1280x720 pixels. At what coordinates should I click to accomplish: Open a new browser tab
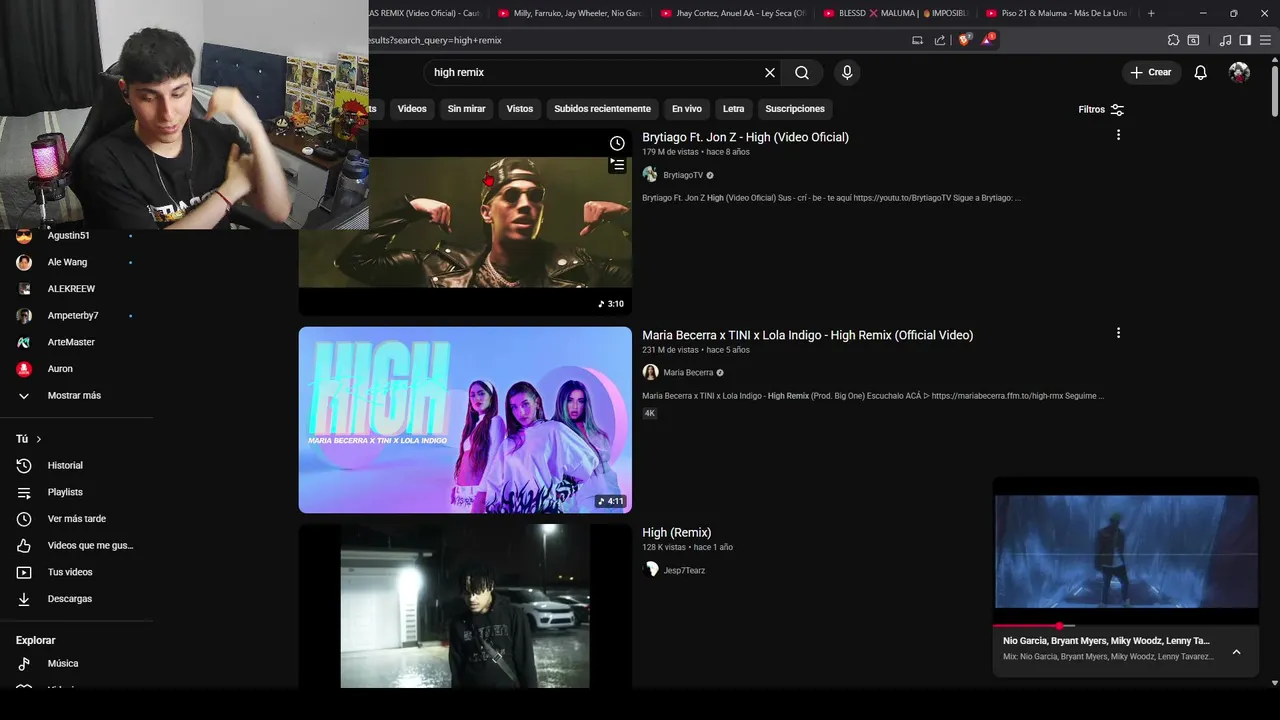(1151, 13)
